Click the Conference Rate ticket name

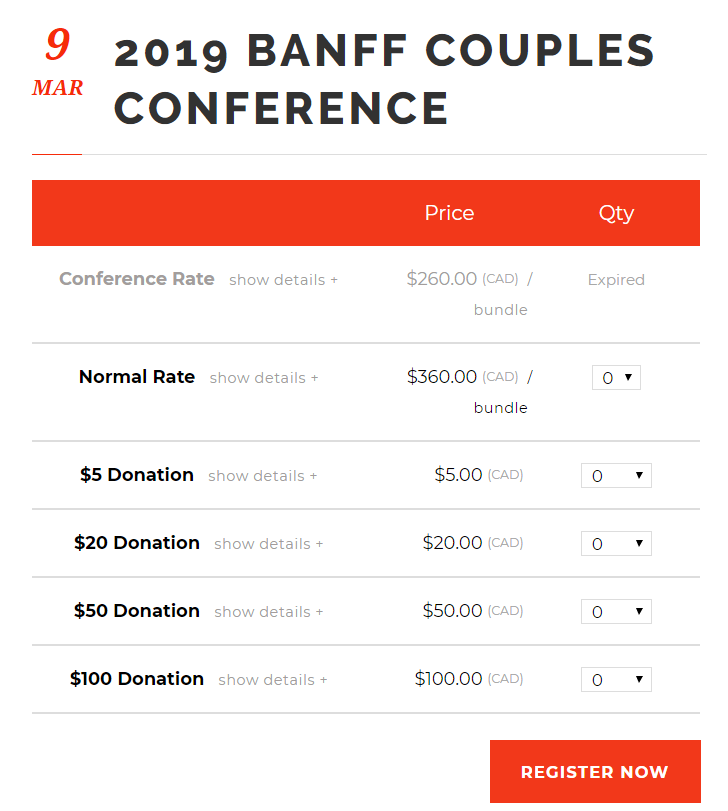click(137, 279)
